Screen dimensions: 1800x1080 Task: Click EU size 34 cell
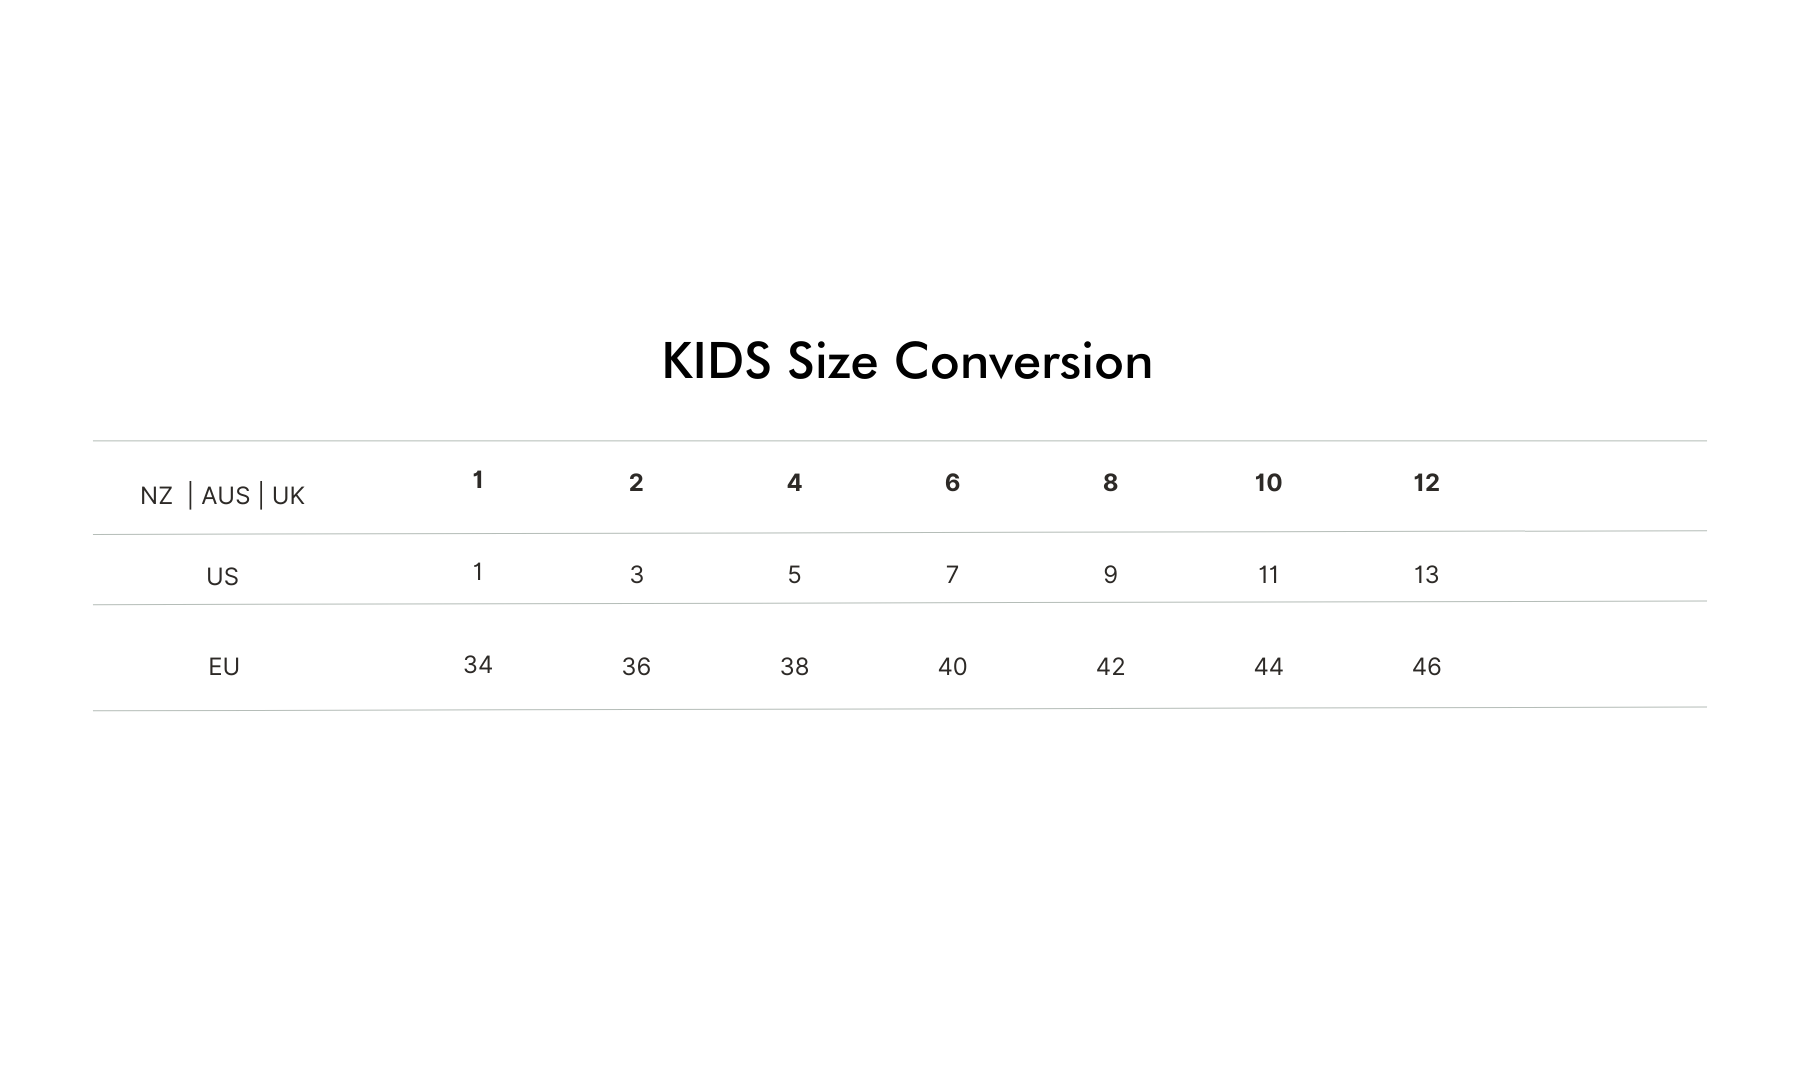(478, 665)
